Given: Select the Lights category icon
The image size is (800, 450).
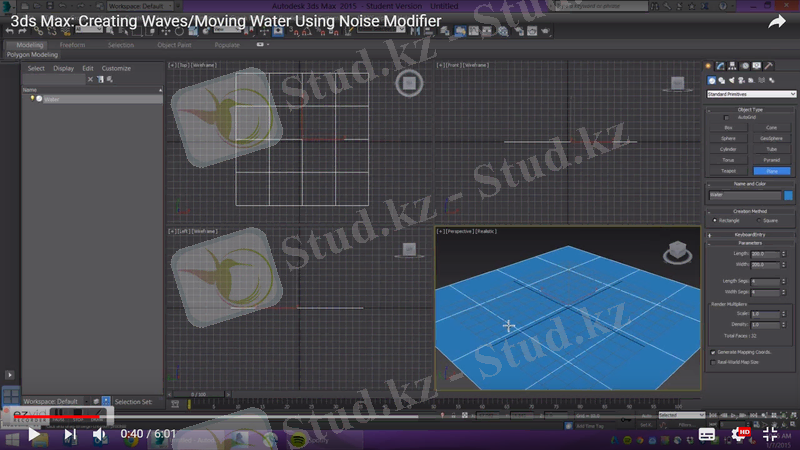Looking at the screenshot, I should (732, 81).
